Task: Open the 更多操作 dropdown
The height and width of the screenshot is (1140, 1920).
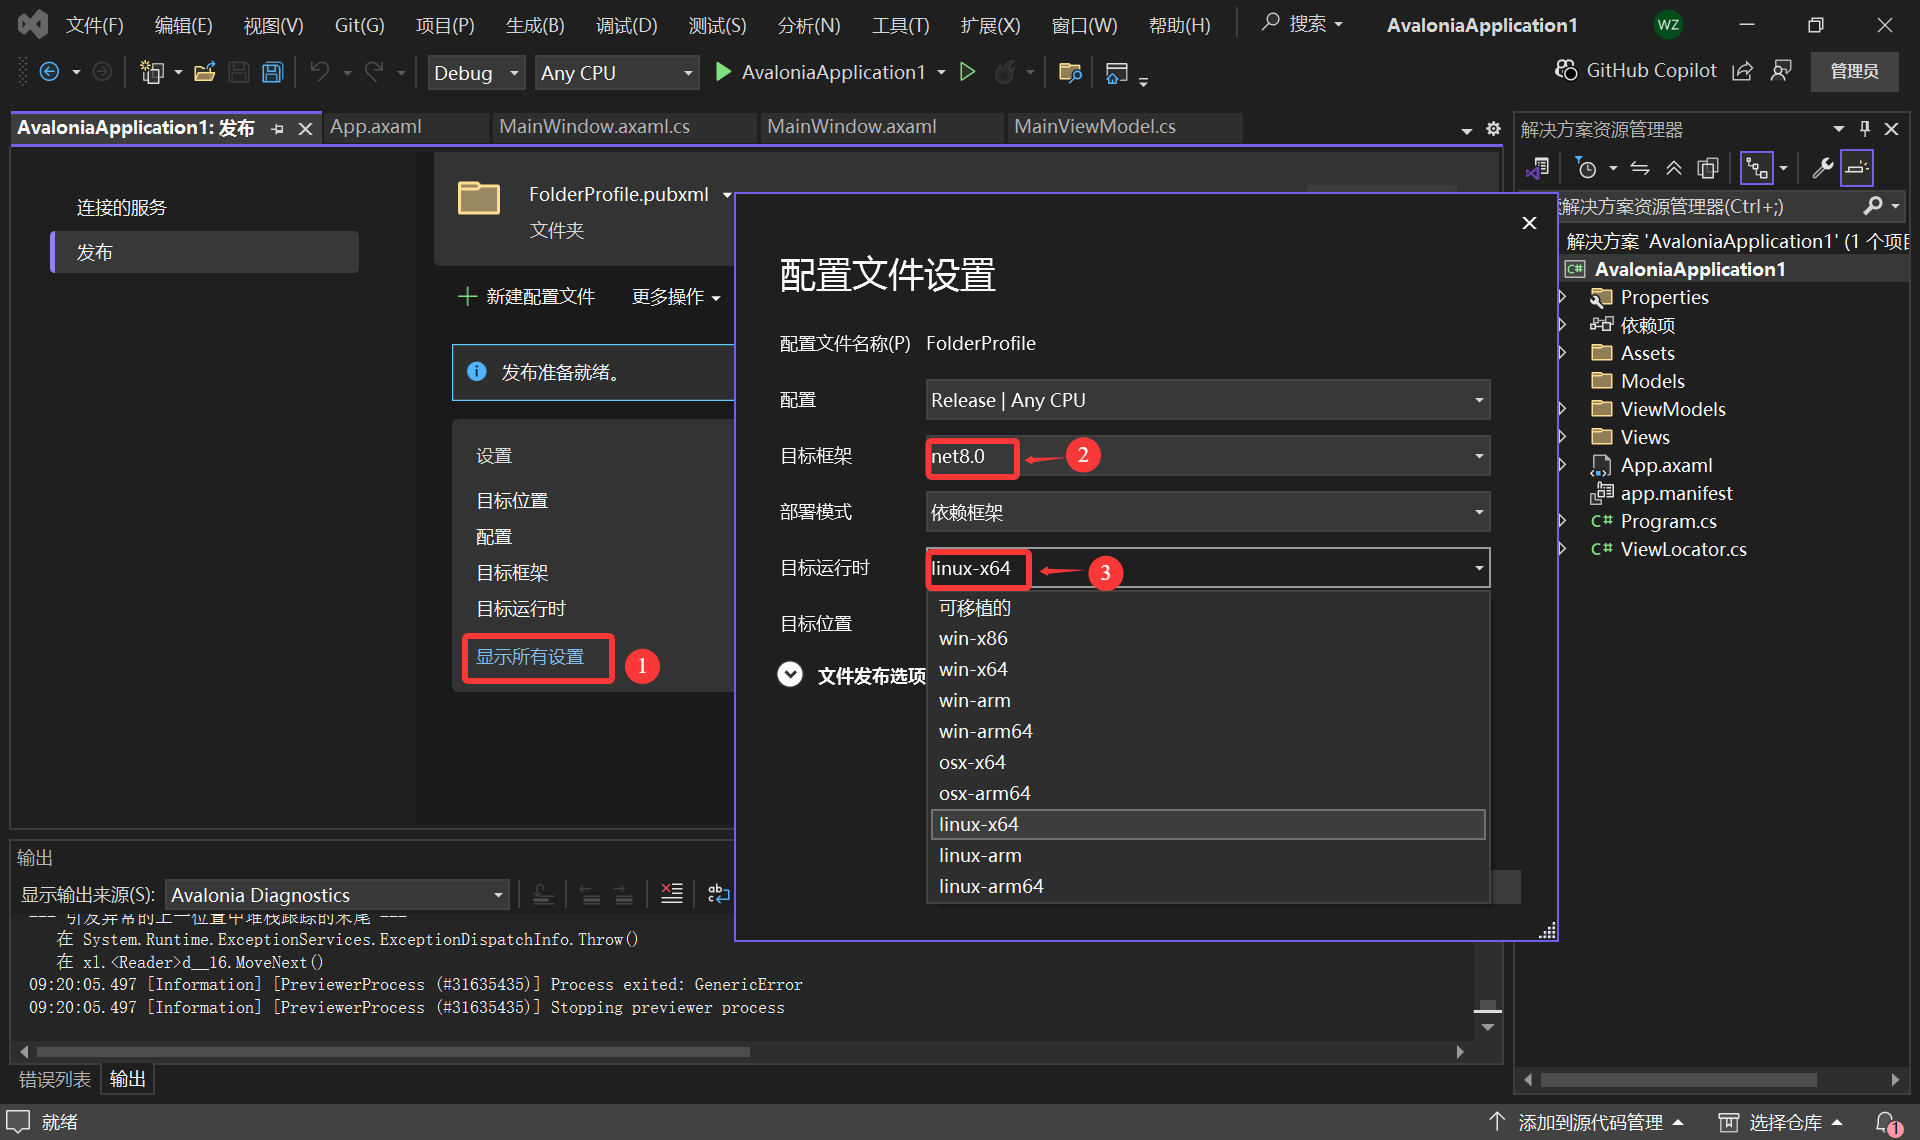Action: pyautogui.click(x=676, y=297)
